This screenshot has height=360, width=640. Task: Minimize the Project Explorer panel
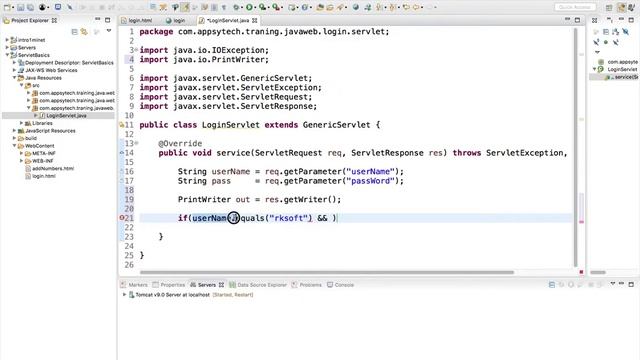point(98,20)
